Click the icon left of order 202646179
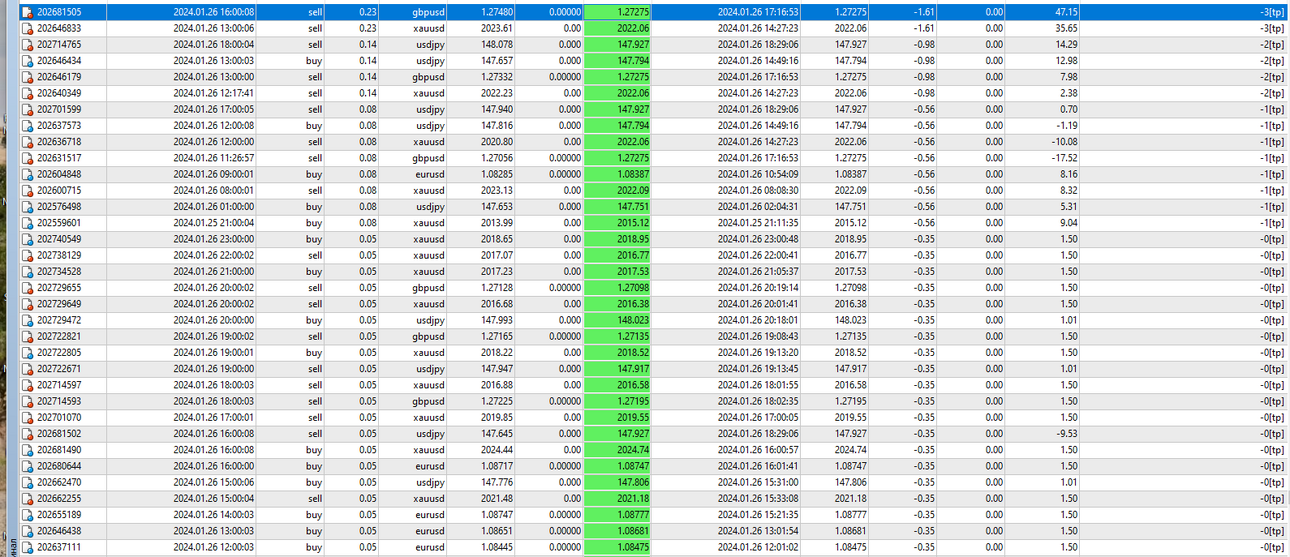Viewport: 1290px width, 557px height. point(27,77)
